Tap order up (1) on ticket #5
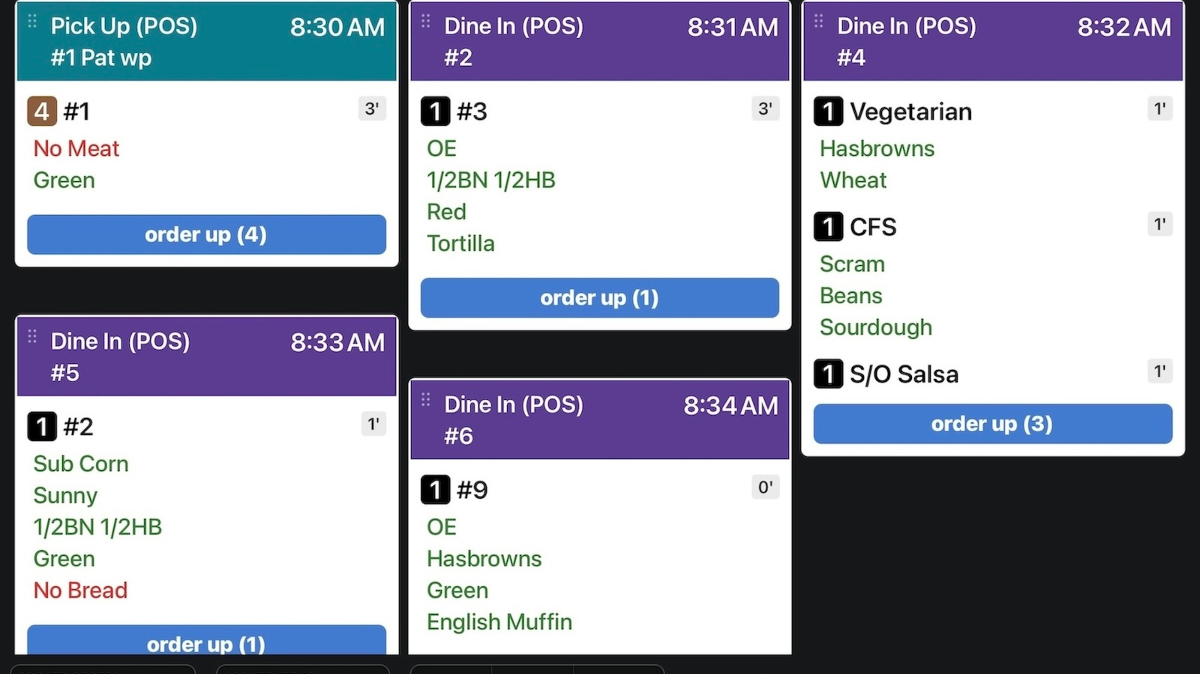This screenshot has width=1200, height=674. coord(206,642)
